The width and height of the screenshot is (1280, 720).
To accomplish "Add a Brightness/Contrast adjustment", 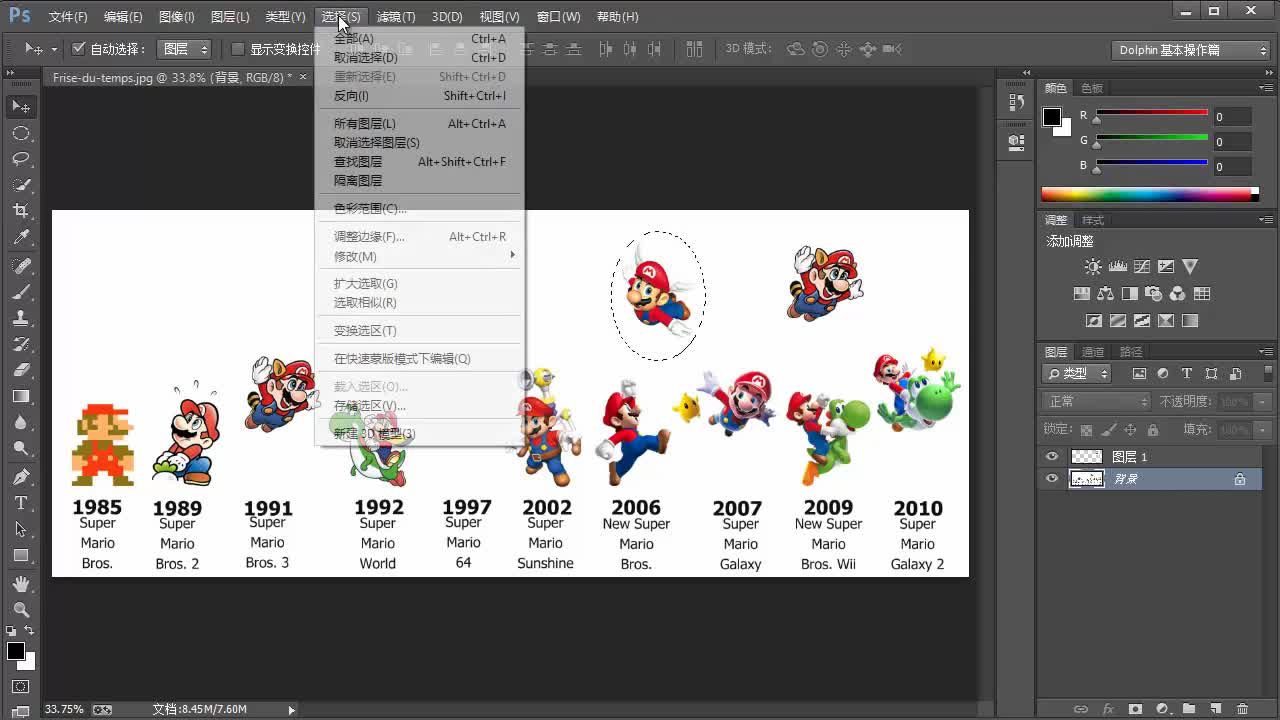I will (x=1090, y=267).
